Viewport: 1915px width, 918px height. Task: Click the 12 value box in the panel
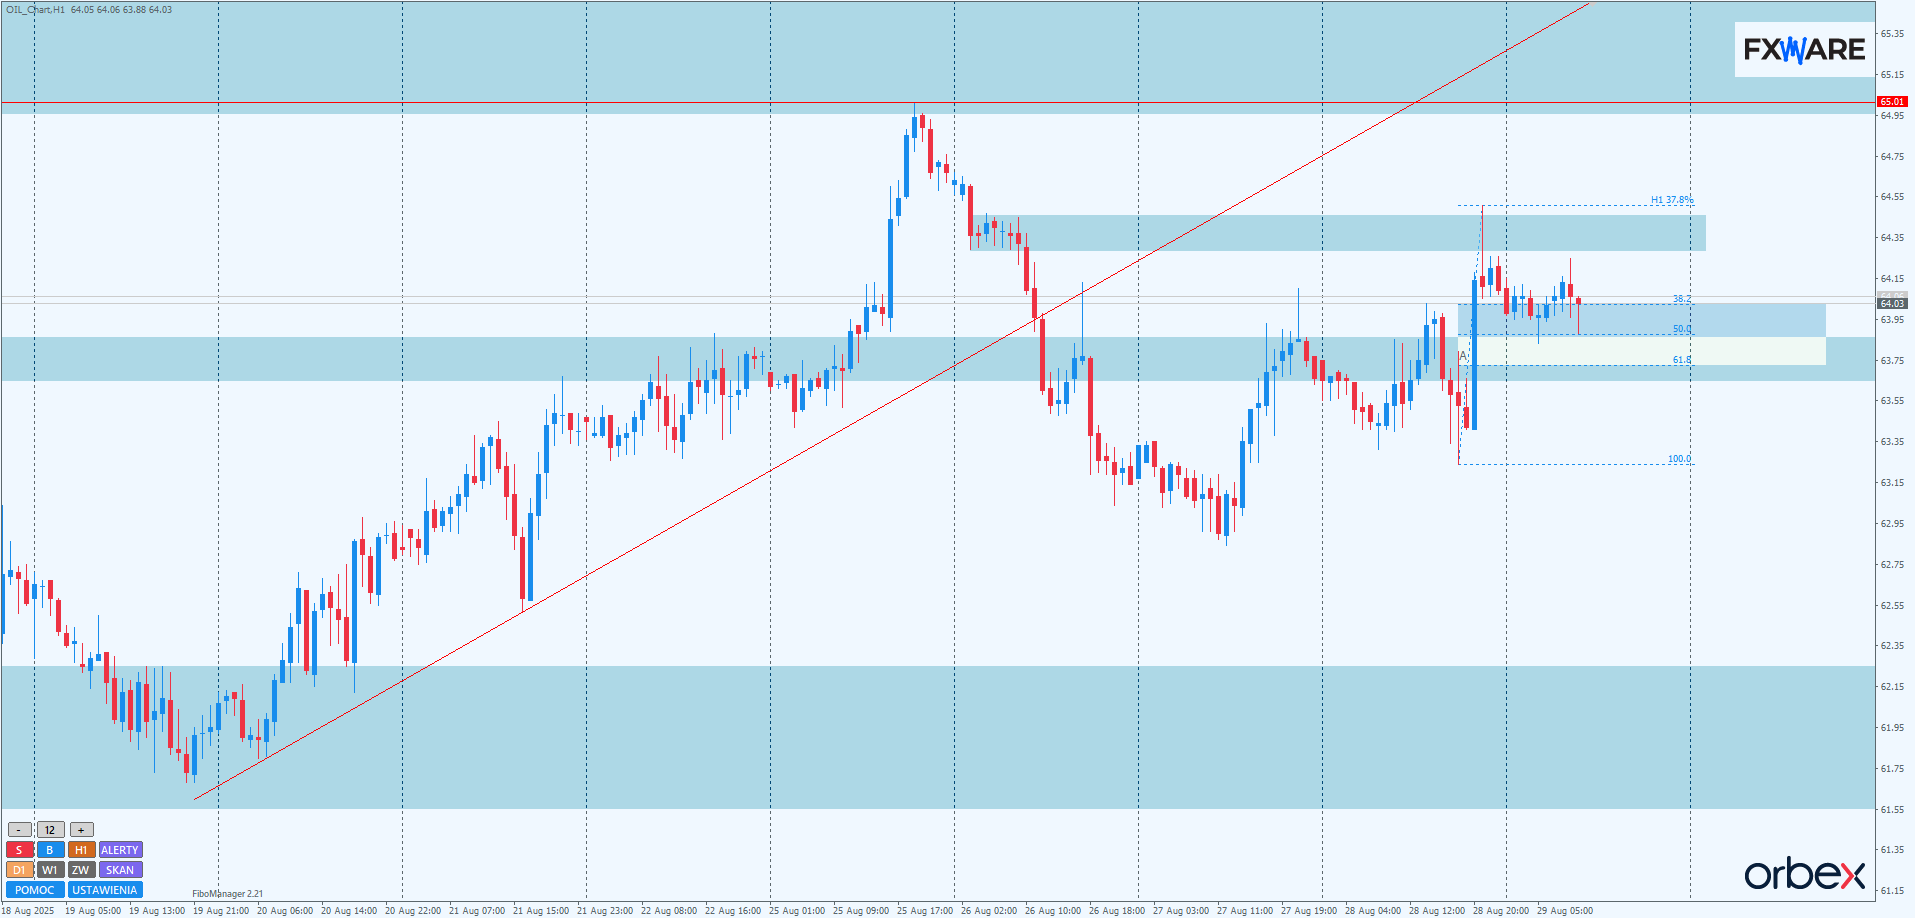tap(50, 830)
